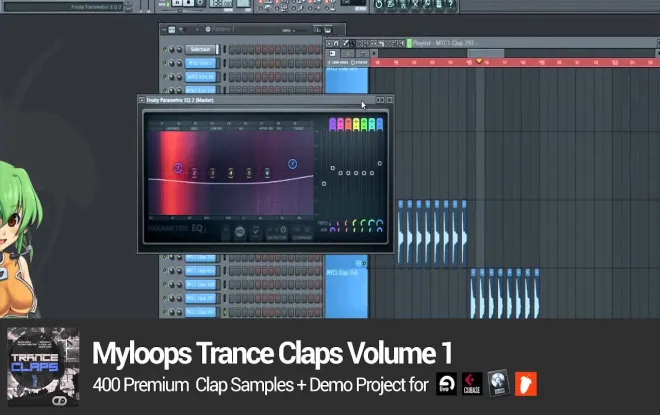The image size is (660, 415).
Task: Click the checkmark icon beside HQ in EQ
Action: [255, 231]
